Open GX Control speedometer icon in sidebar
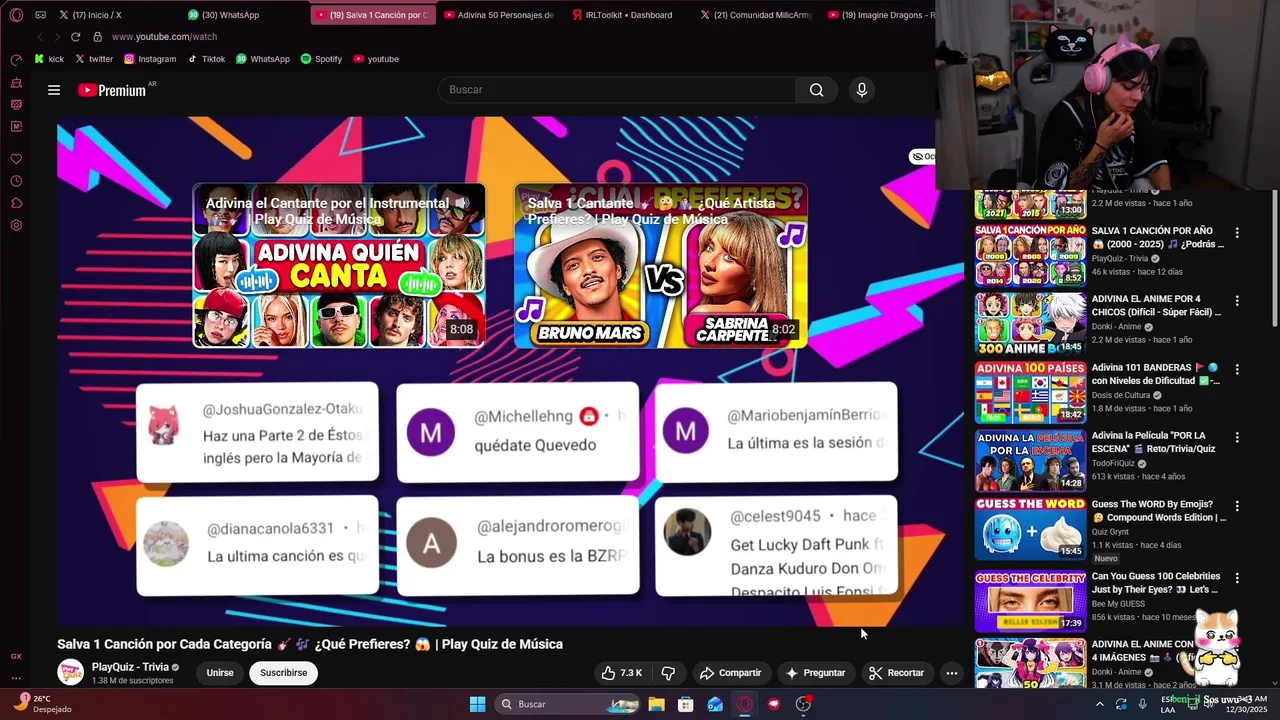 [x=16, y=60]
